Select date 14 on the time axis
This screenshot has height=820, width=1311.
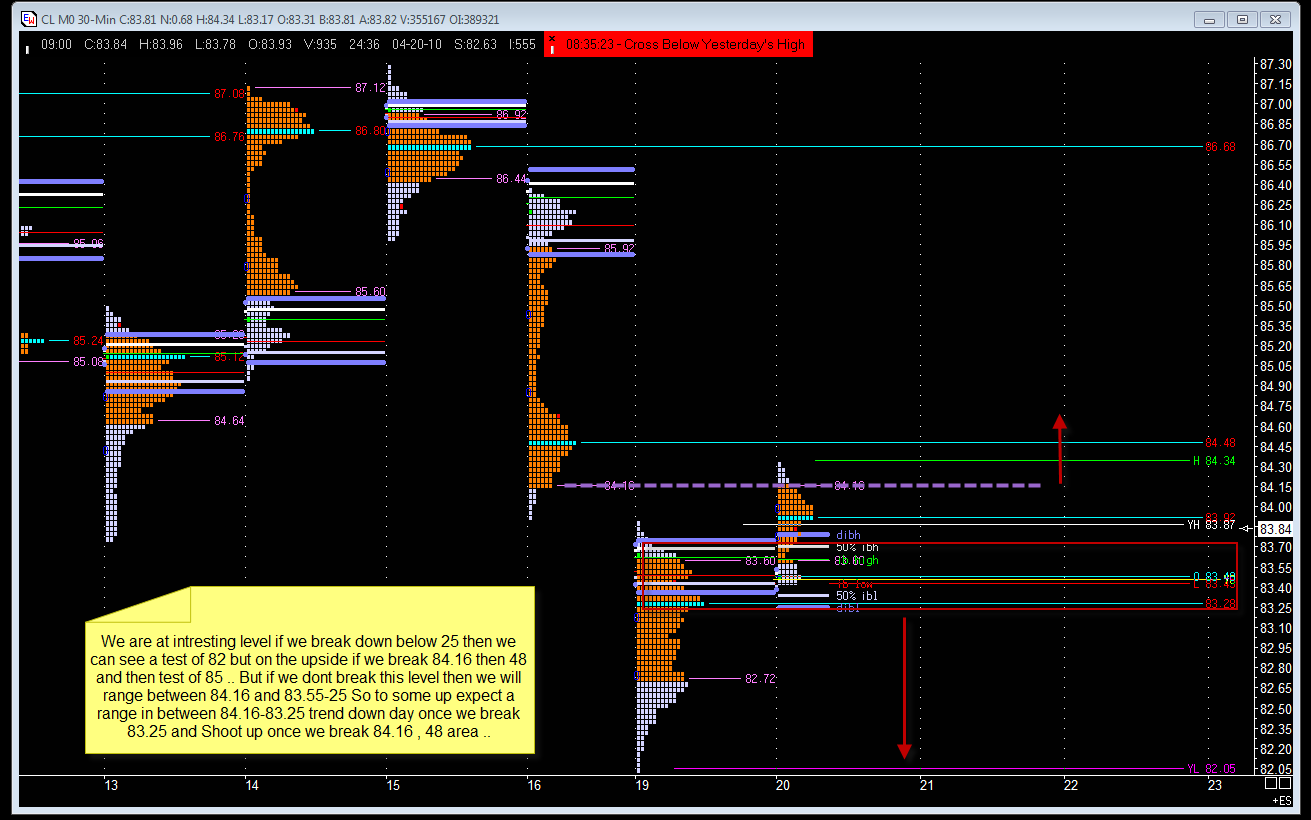pos(252,786)
